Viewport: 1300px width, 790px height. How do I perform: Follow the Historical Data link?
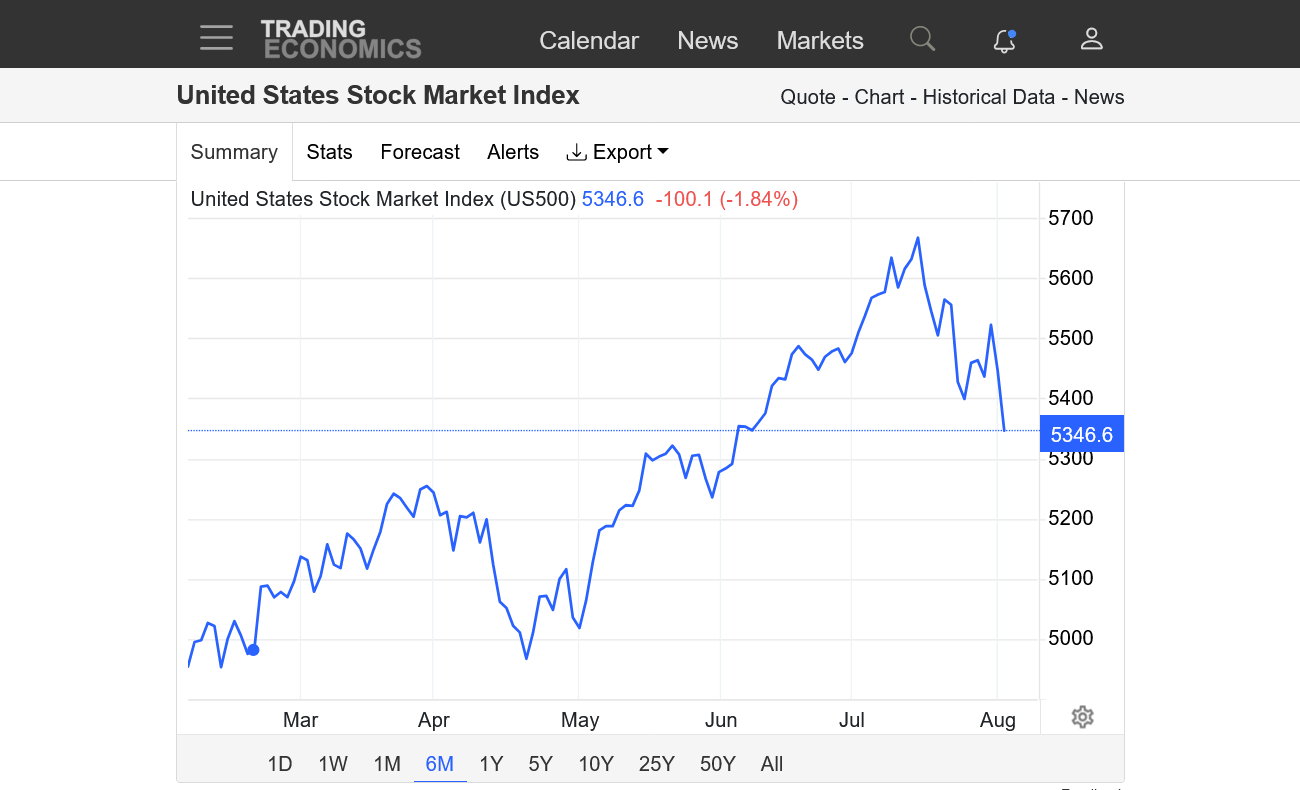988,97
